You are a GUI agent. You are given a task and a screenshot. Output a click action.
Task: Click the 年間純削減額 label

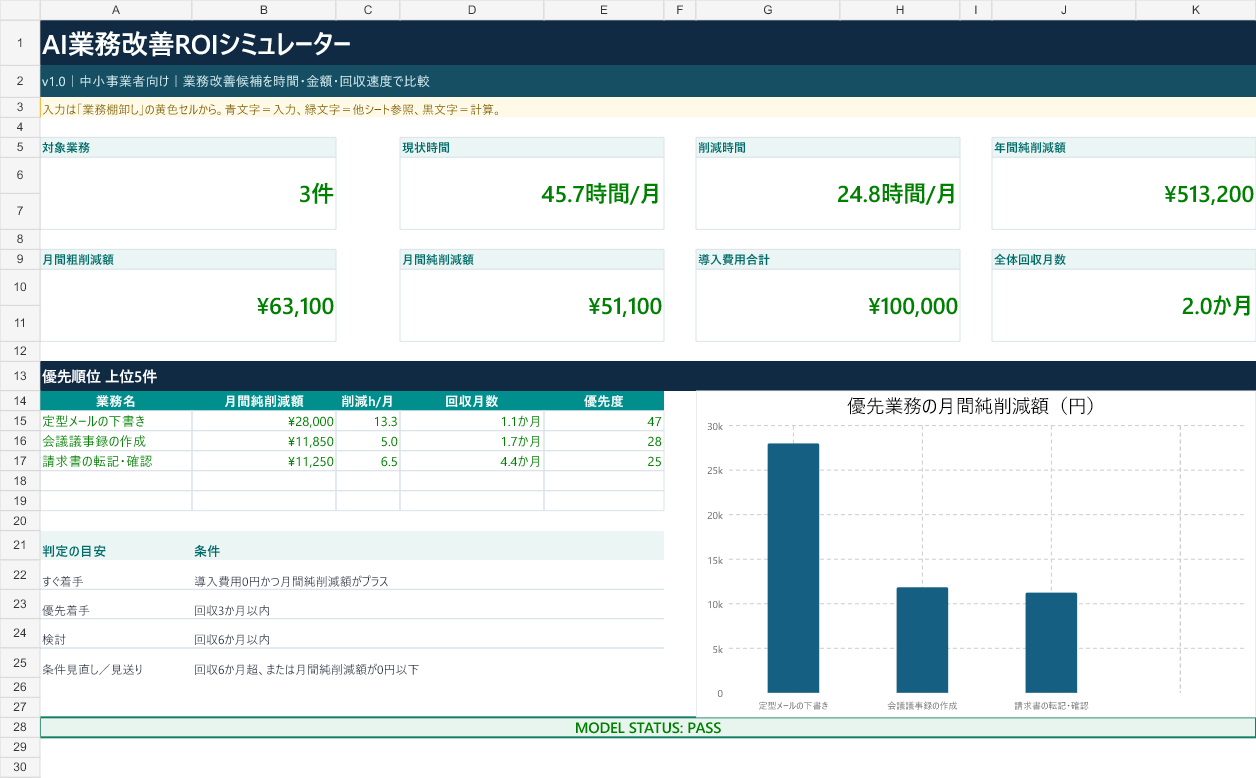click(x=1124, y=147)
